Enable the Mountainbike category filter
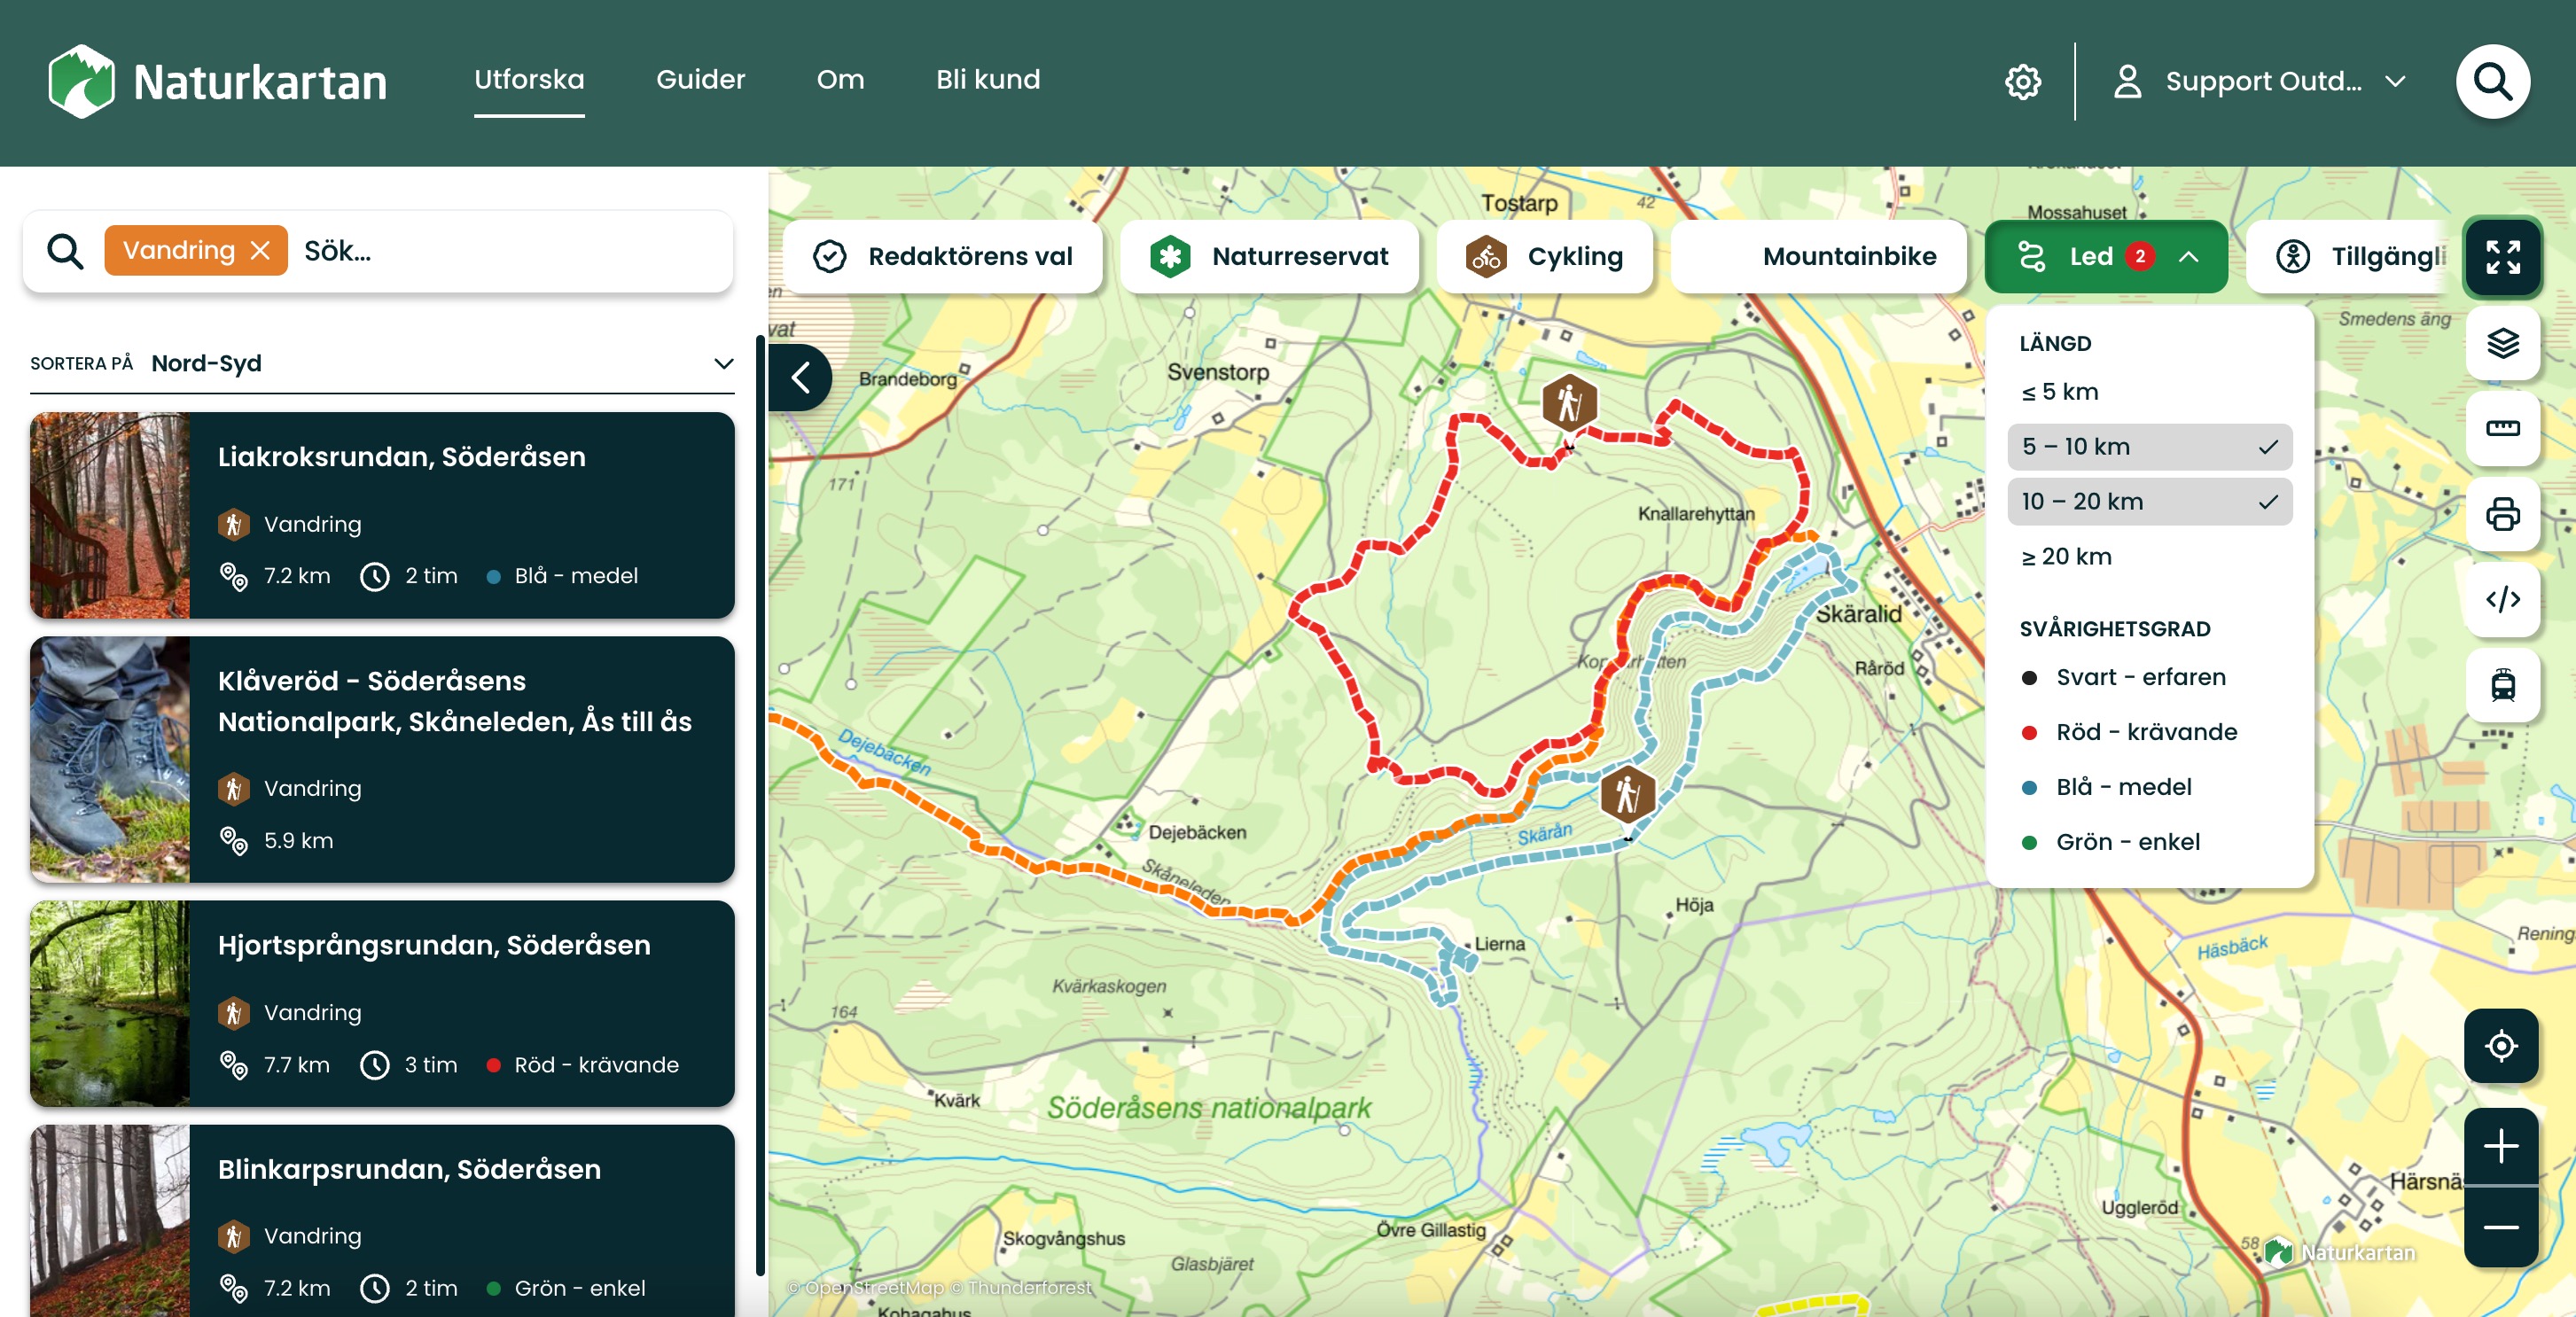 click(1818, 257)
